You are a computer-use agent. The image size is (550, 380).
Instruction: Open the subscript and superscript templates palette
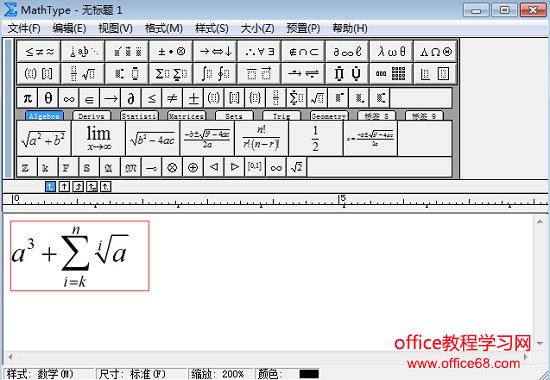tap(127, 74)
